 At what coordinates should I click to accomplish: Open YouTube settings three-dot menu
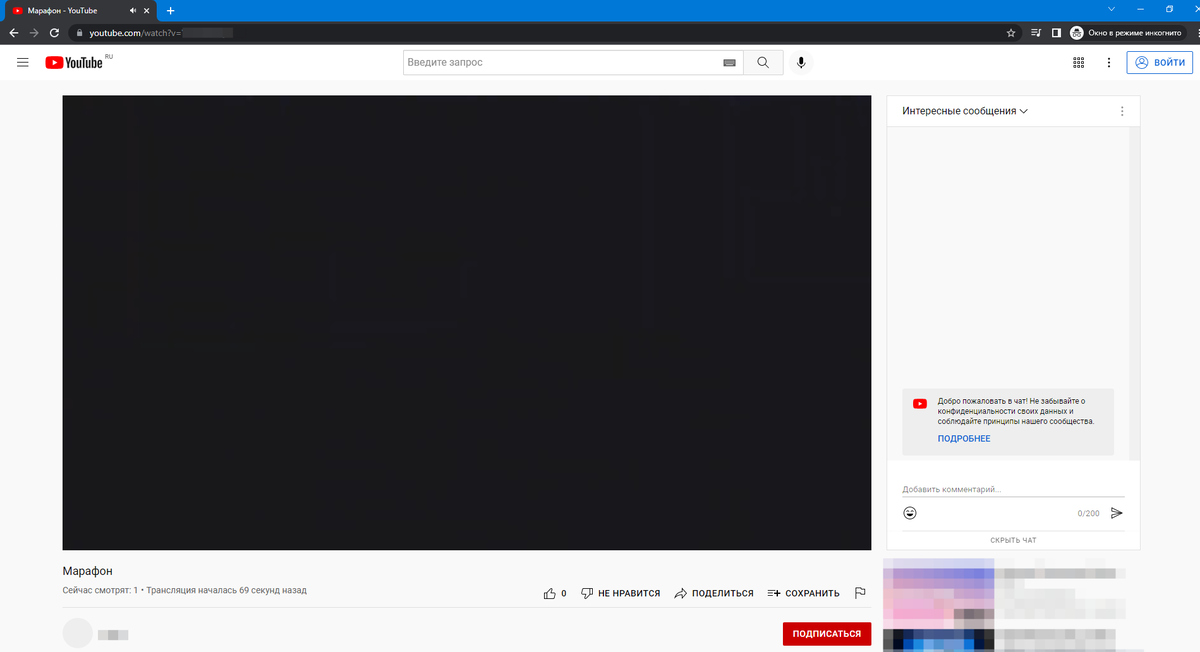click(x=1108, y=62)
